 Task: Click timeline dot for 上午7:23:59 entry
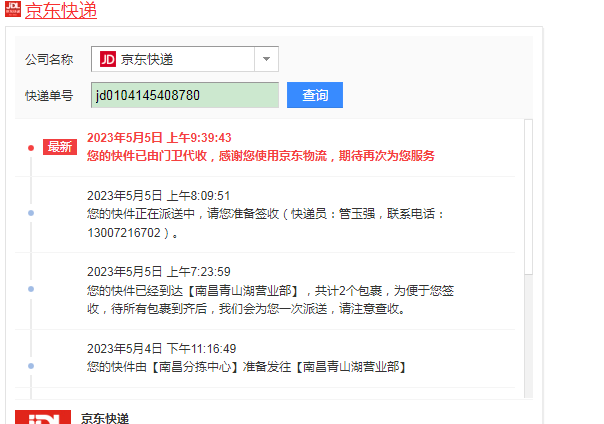[31, 289]
